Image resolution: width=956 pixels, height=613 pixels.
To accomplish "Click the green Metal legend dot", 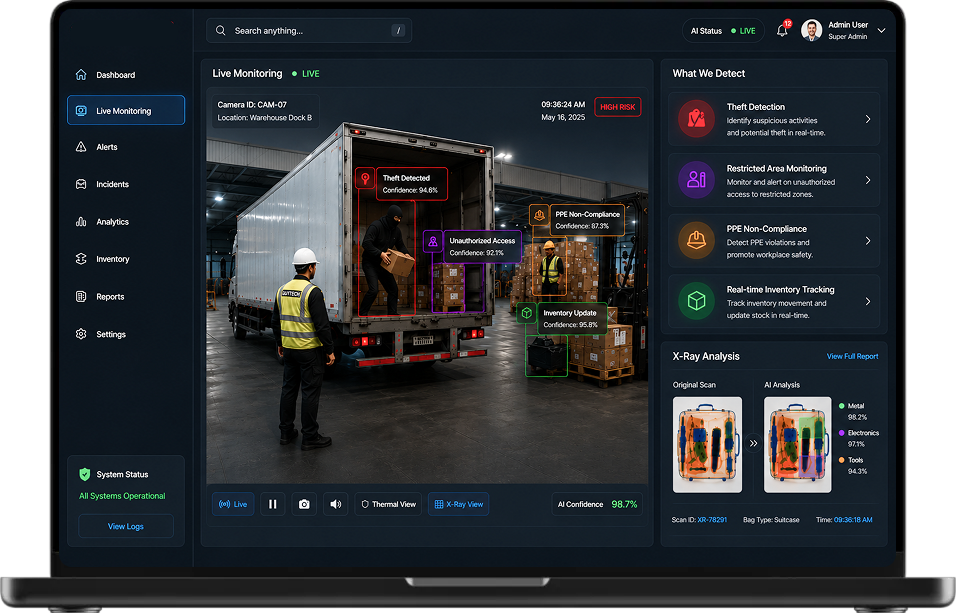I will pos(841,406).
